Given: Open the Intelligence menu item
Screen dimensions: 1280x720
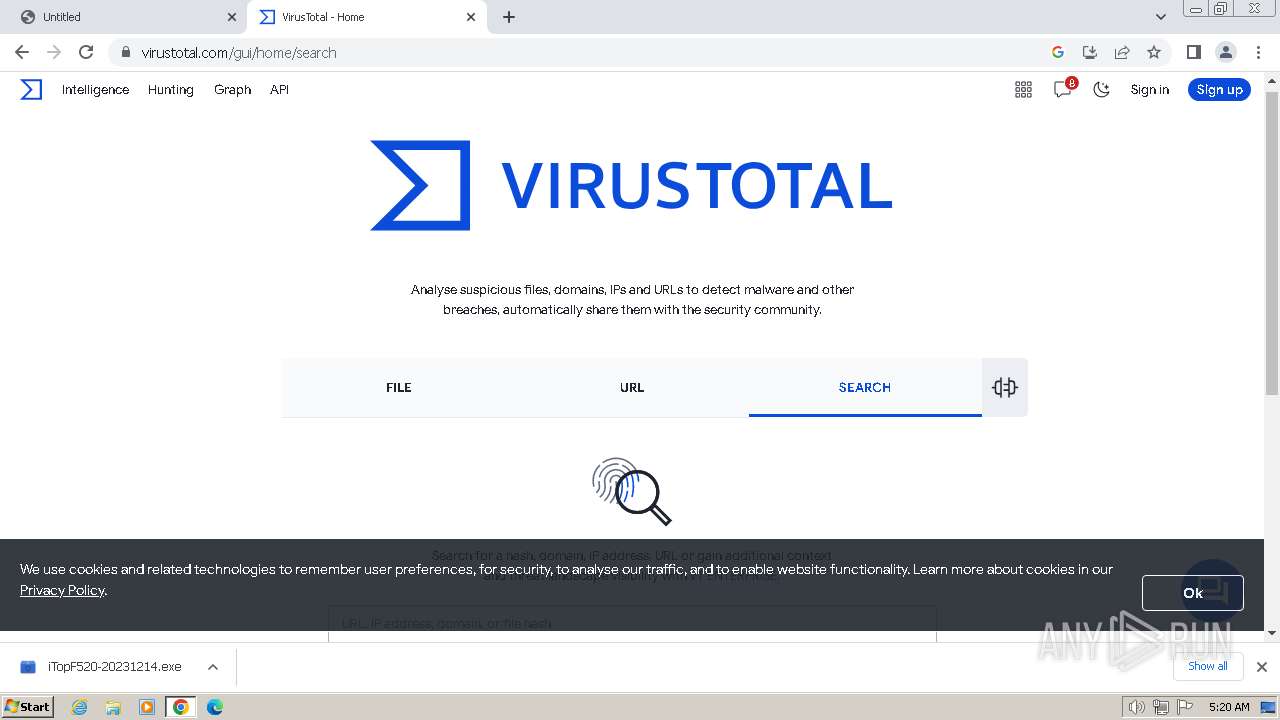Looking at the screenshot, I should tap(95, 90).
